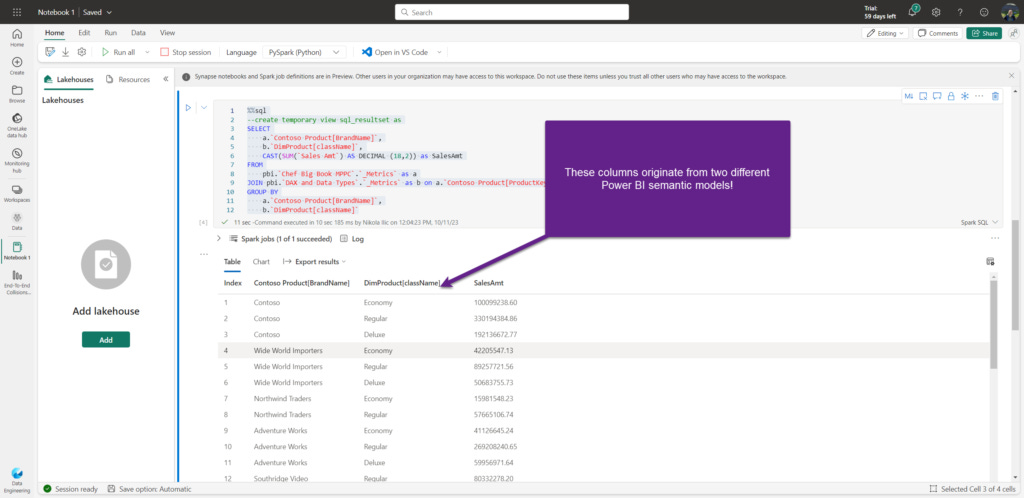Switch to the View ribbon tab
Image resolution: width=1024 pixels, height=498 pixels.
167,33
